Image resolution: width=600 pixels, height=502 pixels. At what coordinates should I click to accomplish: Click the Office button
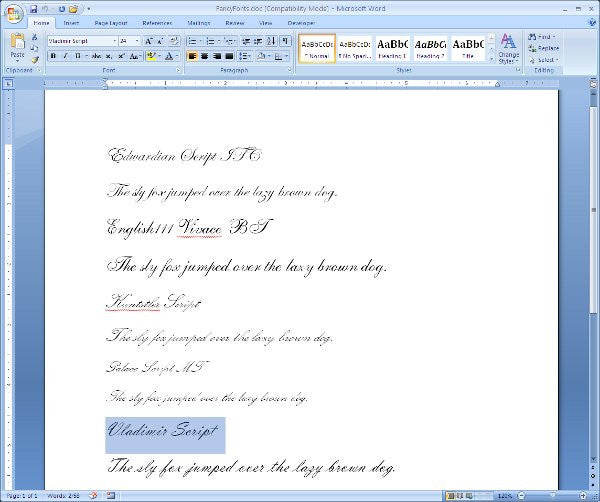tap(13, 12)
